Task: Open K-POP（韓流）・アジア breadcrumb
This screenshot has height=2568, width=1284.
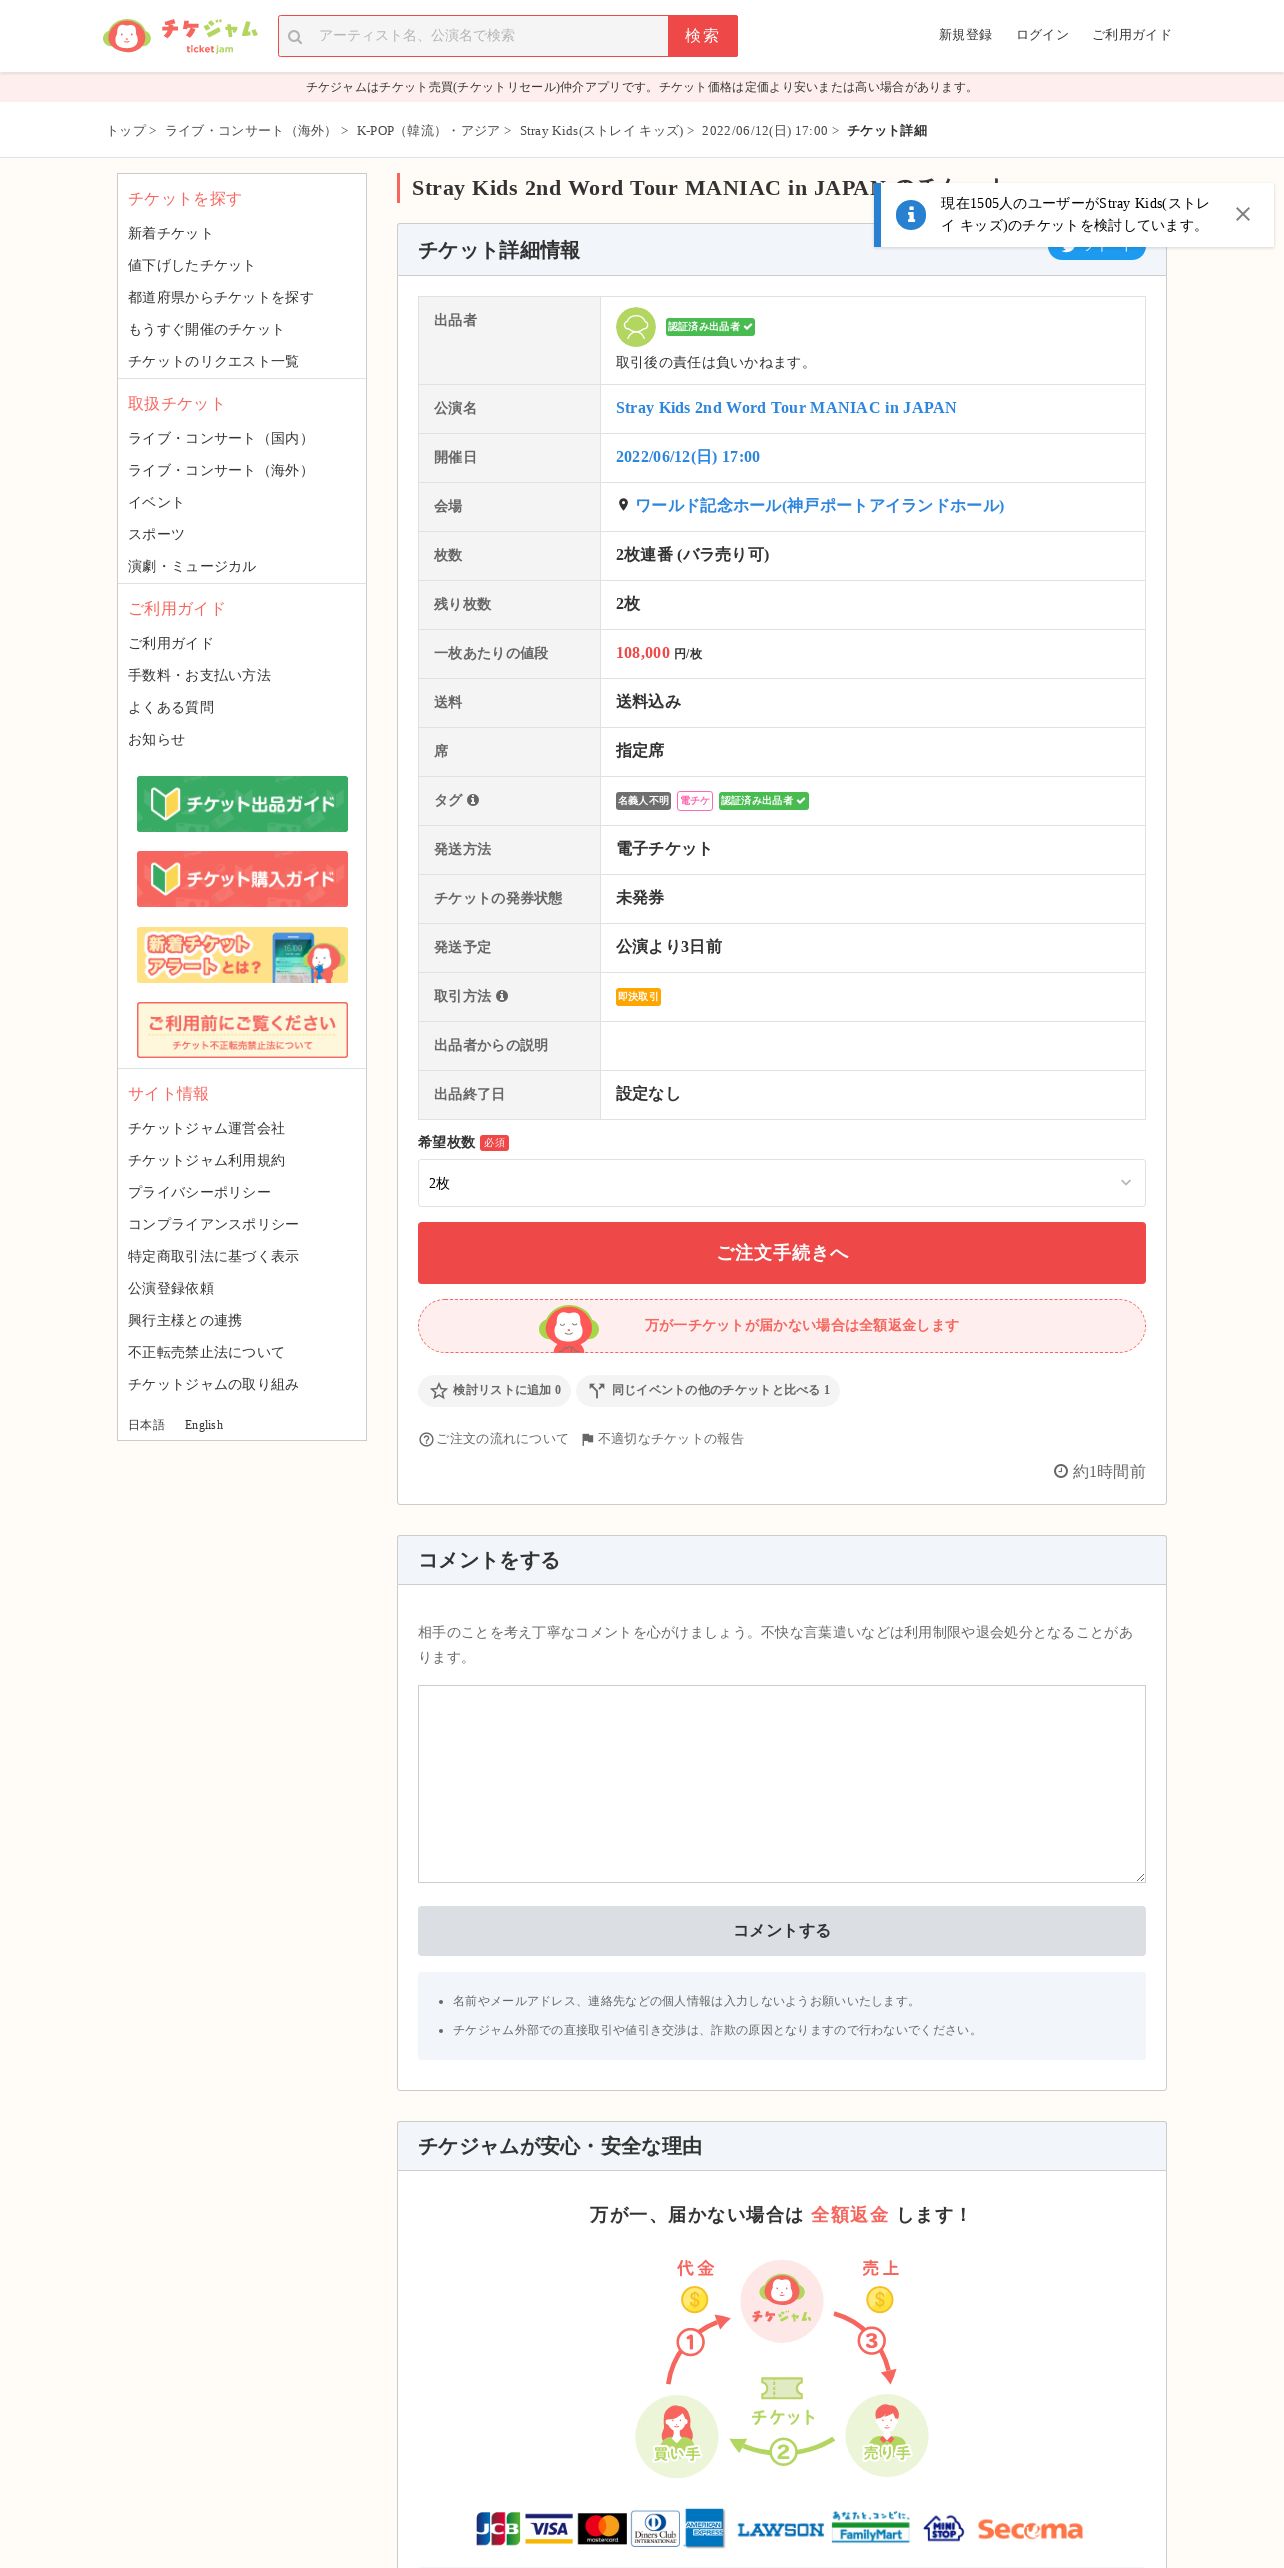Action: pyautogui.click(x=428, y=131)
